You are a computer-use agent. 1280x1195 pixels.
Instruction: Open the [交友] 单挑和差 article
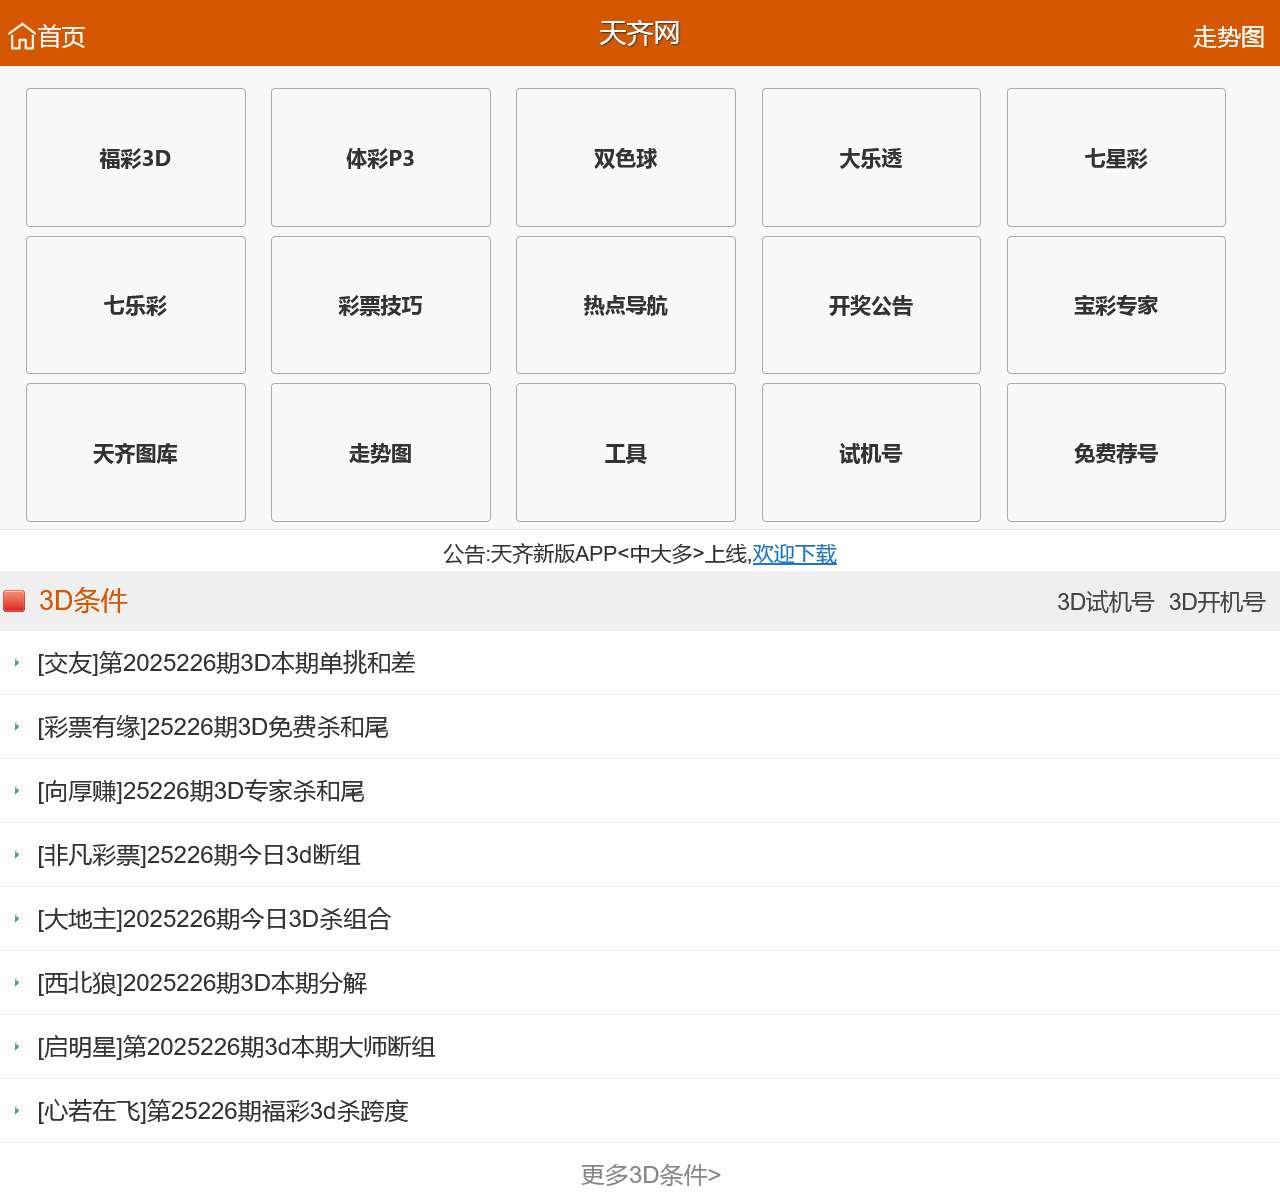tap(226, 663)
